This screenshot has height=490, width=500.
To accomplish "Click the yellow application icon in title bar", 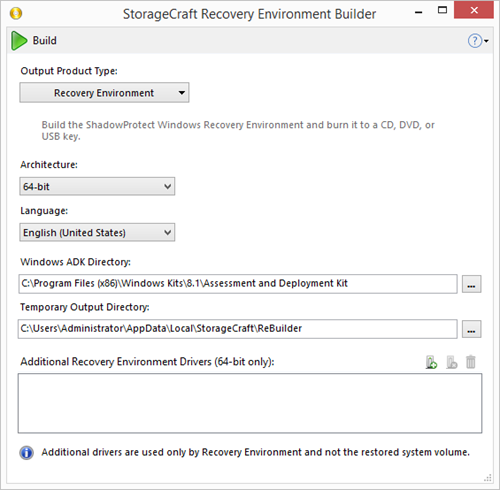I will (16, 14).
